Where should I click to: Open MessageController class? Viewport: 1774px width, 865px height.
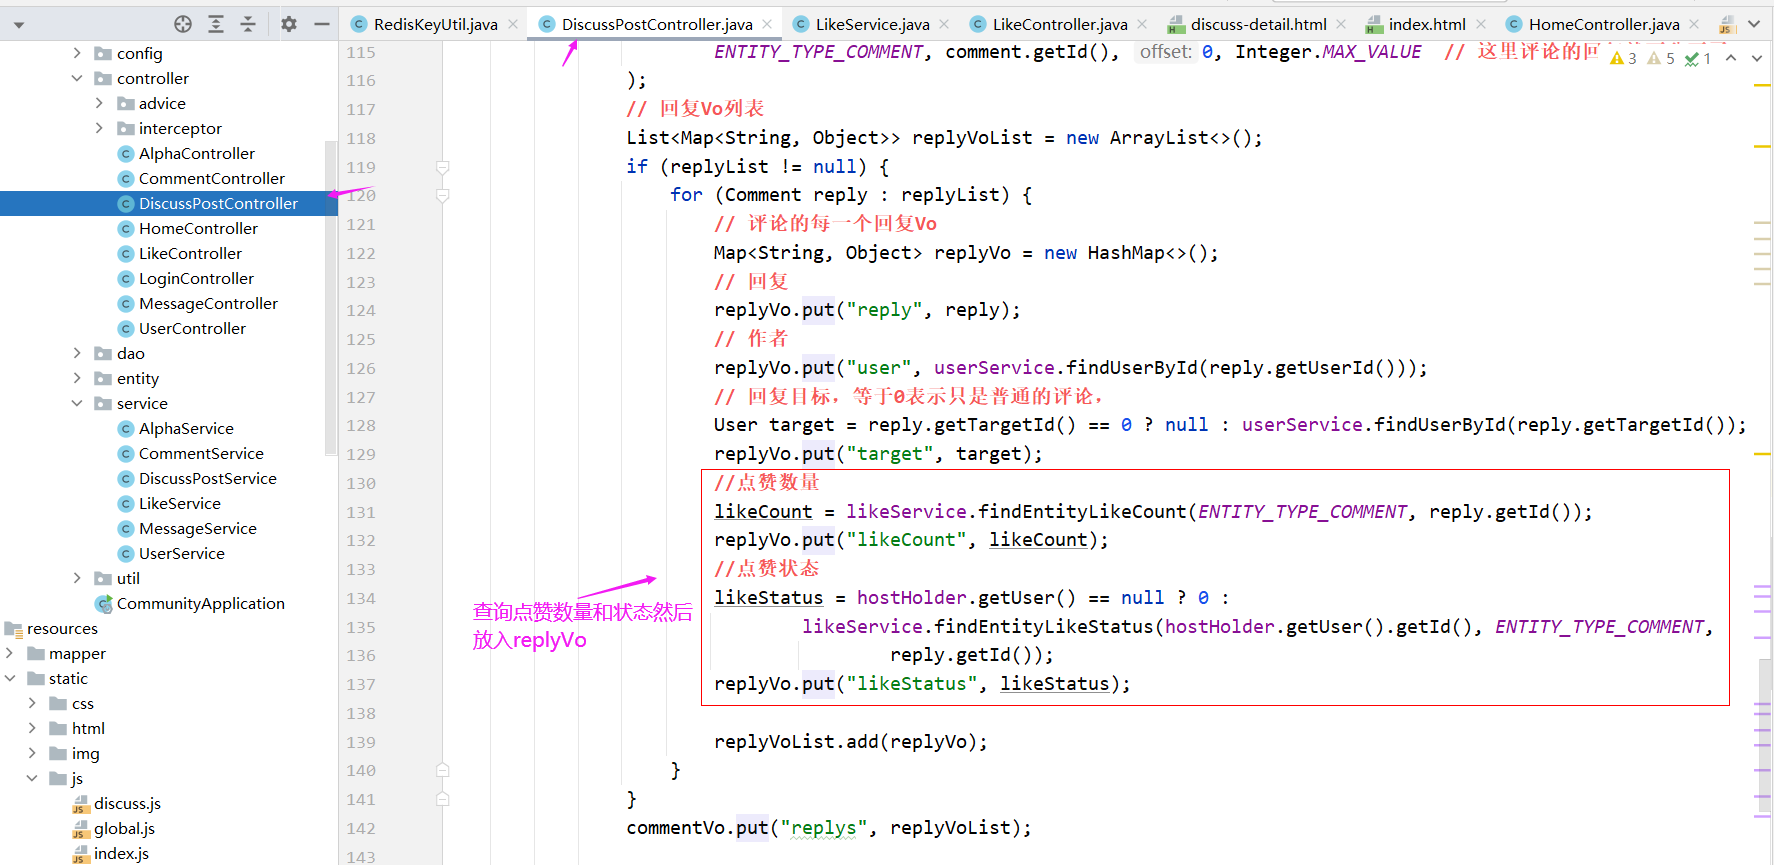click(208, 303)
